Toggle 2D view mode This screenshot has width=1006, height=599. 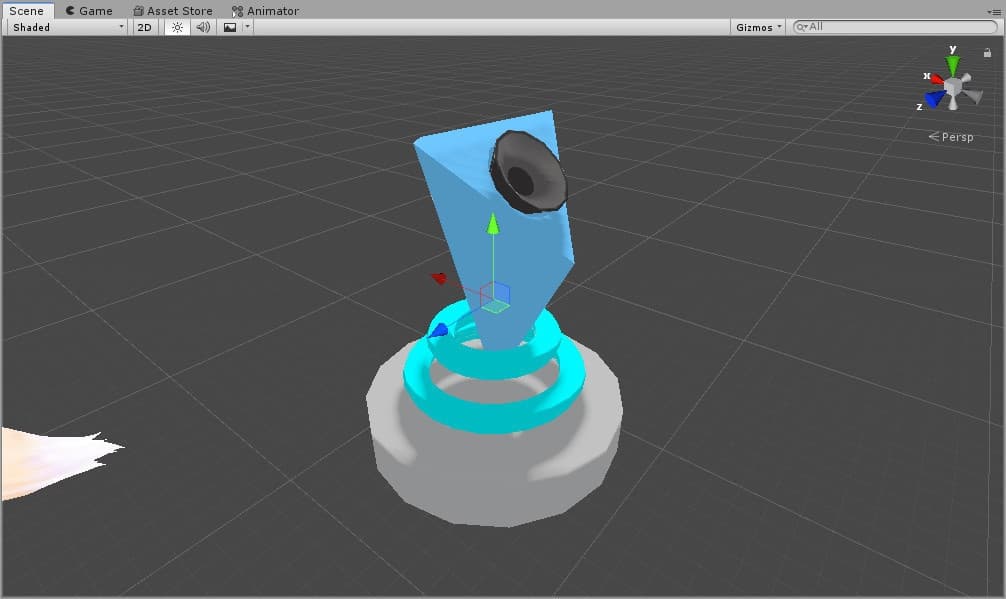(144, 27)
